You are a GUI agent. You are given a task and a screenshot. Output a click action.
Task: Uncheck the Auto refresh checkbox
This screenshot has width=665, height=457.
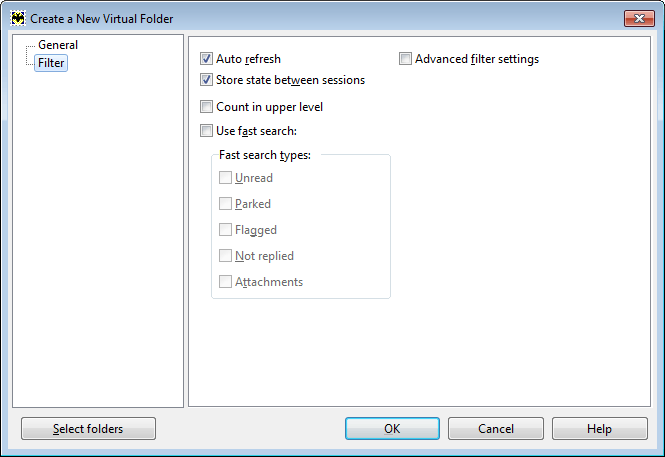coord(207,59)
